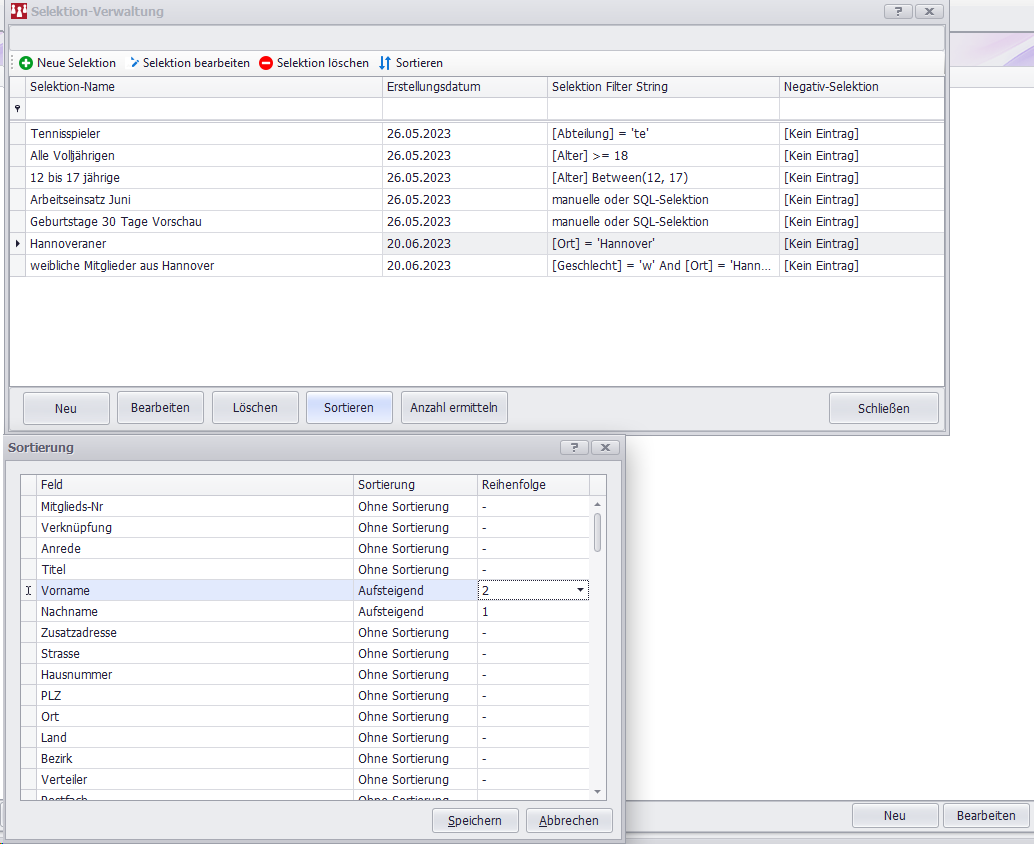Image resolution: width=1034 pixels, height=844 pixels.
Task: Close the Sortierung dialog with X
Action: 605,447
